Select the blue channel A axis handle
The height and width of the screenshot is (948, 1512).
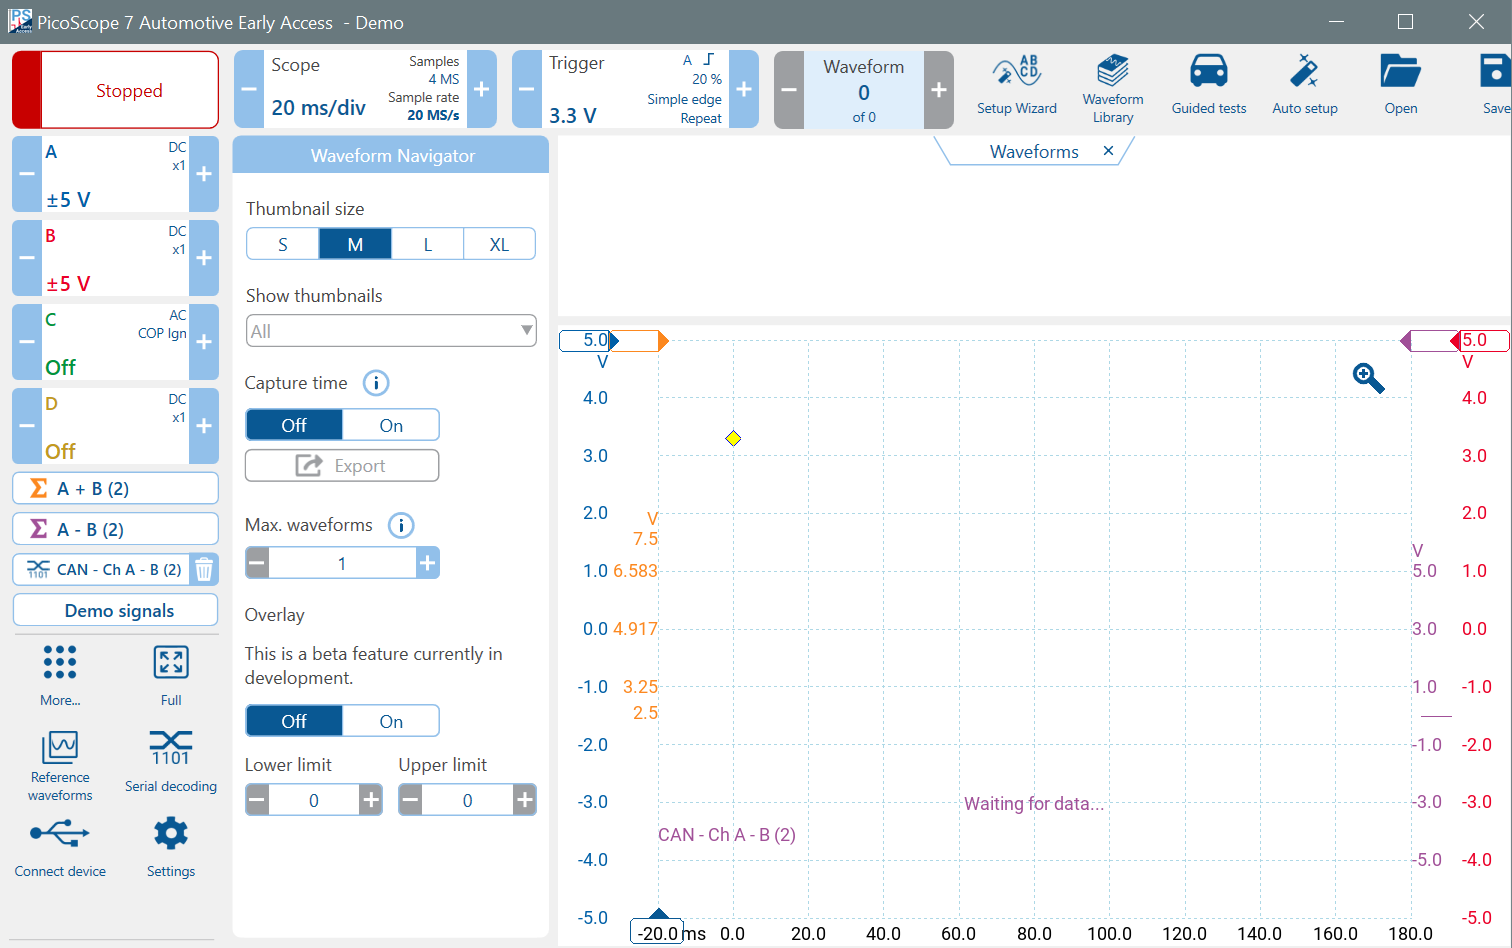pyautogui.click(x=589, y=340)
